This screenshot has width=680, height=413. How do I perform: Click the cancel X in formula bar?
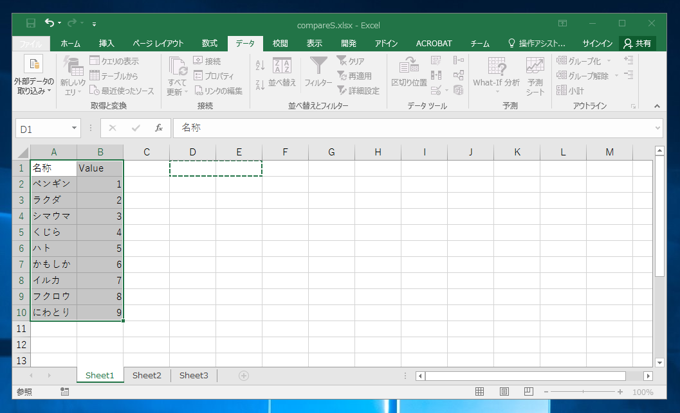tap(112, 128)
